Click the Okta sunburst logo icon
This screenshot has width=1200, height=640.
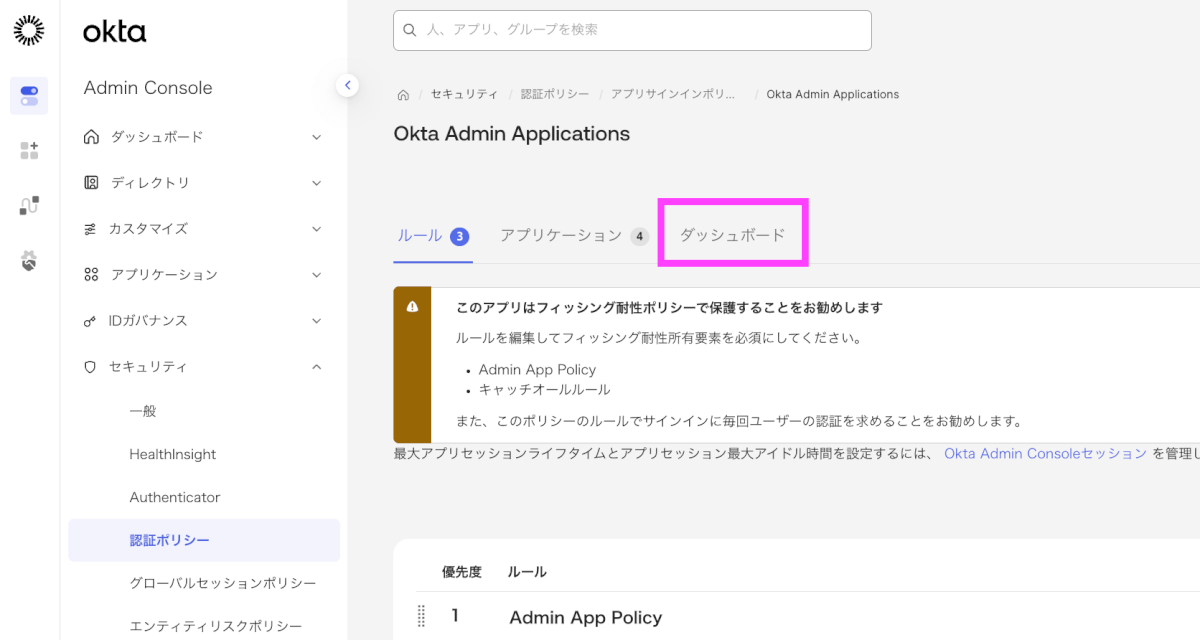[29, 31]
